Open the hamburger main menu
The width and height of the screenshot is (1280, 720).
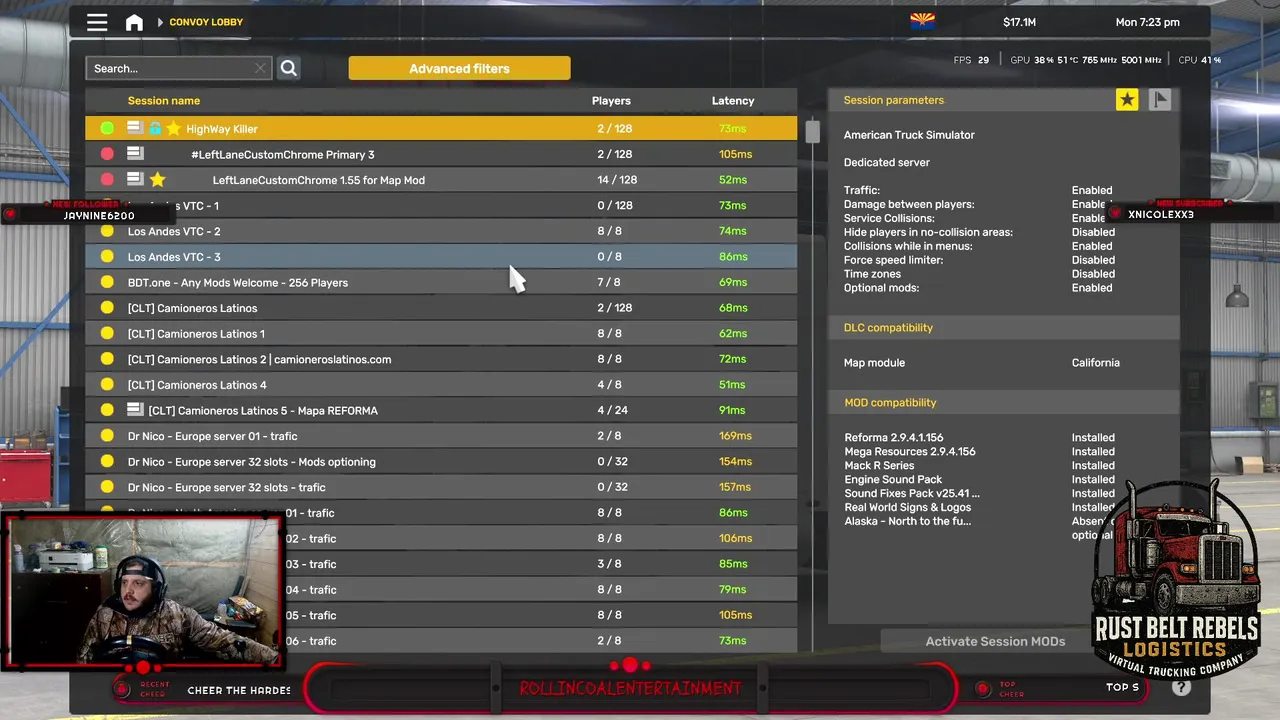(97, 22)
